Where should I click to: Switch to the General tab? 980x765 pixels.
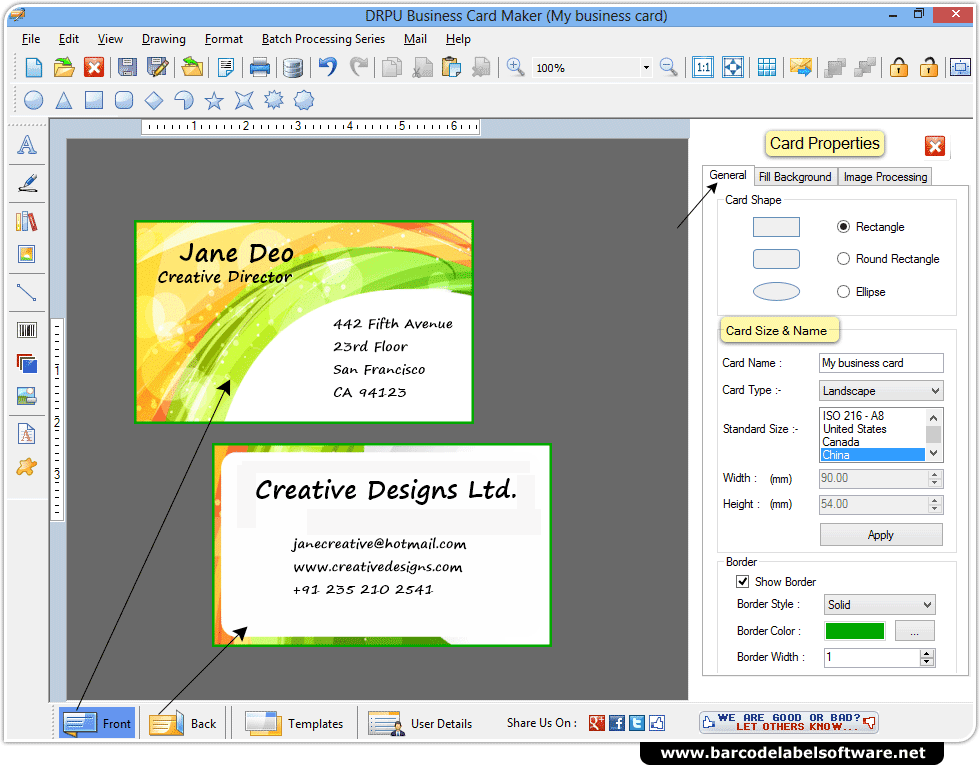pyautogui.click(x=728, y=175)
